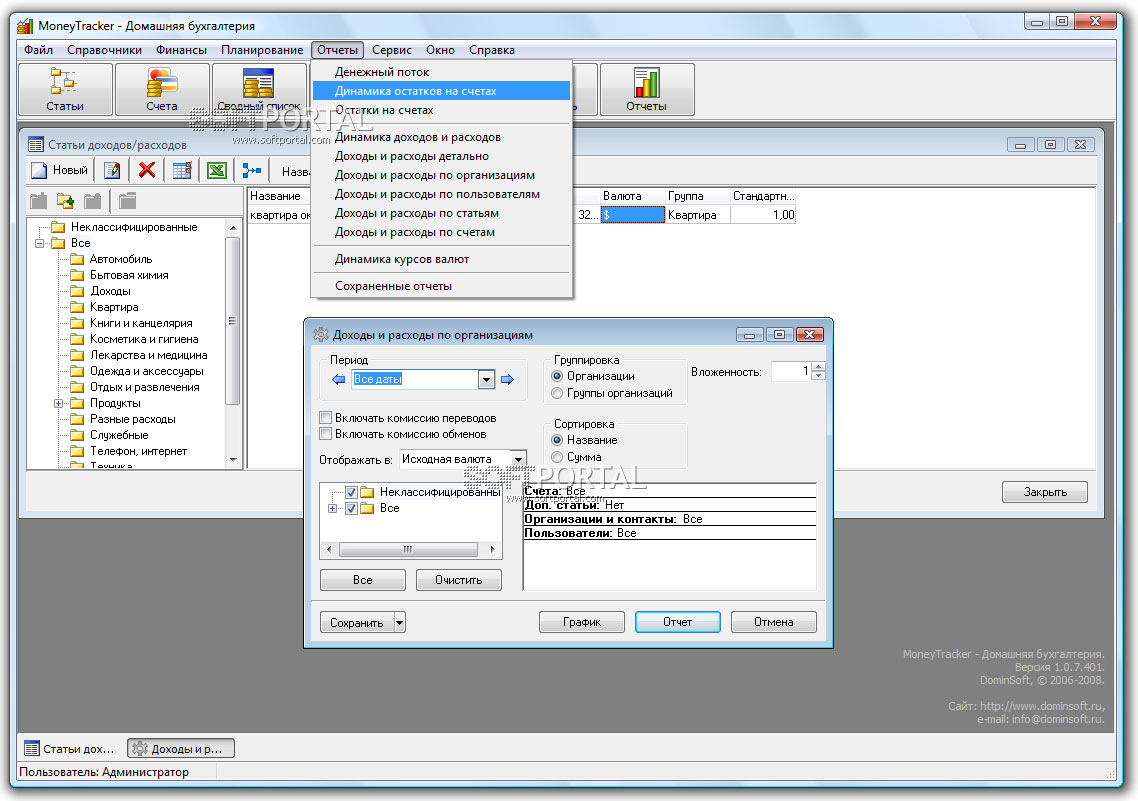Viewport: 1138px width, 801px height.
Task: Select the Группы организаций radio button
Action: coord(557,393)
